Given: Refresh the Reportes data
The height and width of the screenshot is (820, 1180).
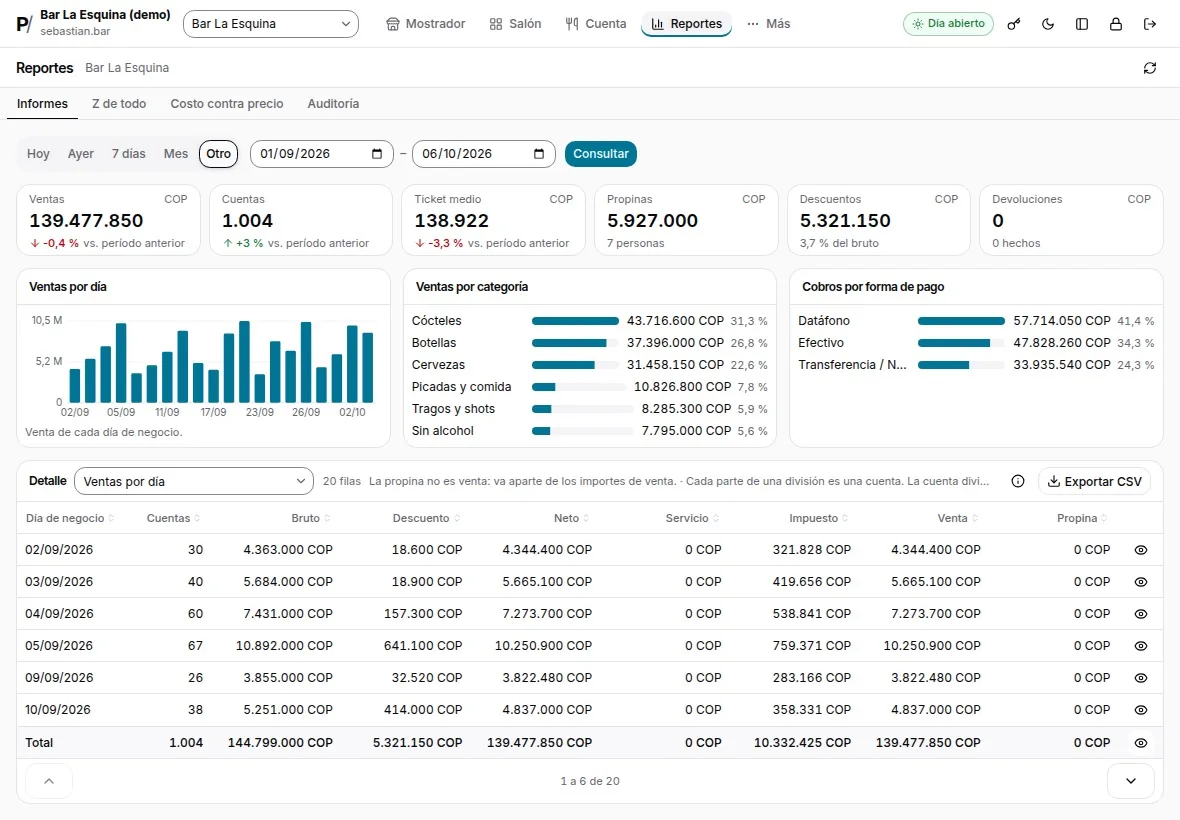Looking at the screenshot, I should coord(1149,68).
